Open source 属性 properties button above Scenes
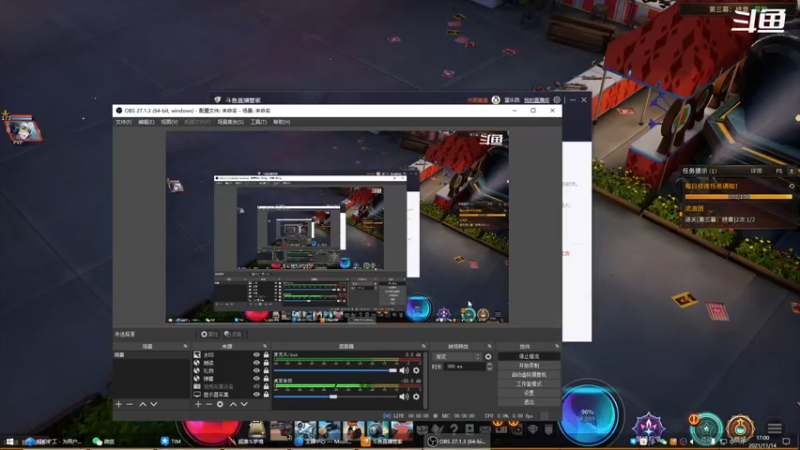 [x=209, y=334]
